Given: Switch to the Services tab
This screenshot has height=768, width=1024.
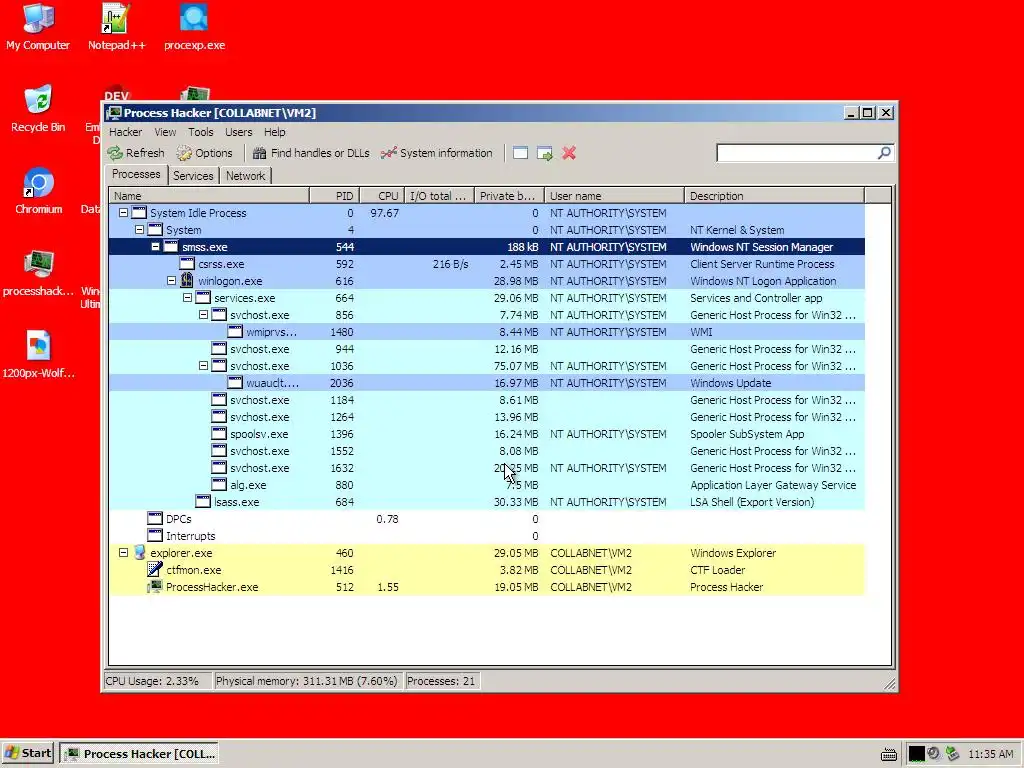Looking at the screenshot, I should coord(193,176).
